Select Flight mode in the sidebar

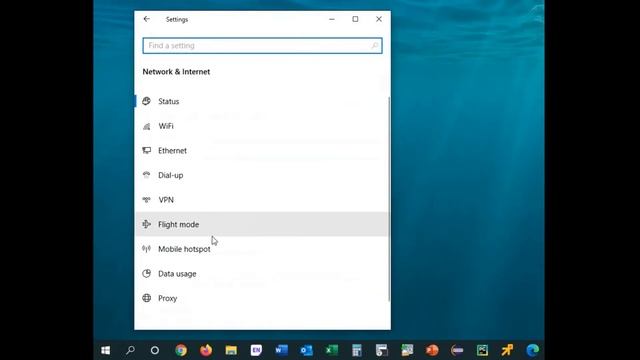point(262,224)
